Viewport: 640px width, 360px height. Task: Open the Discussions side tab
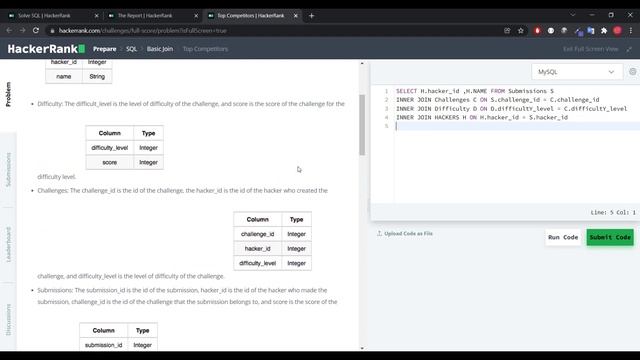click(x=8, y=320)
